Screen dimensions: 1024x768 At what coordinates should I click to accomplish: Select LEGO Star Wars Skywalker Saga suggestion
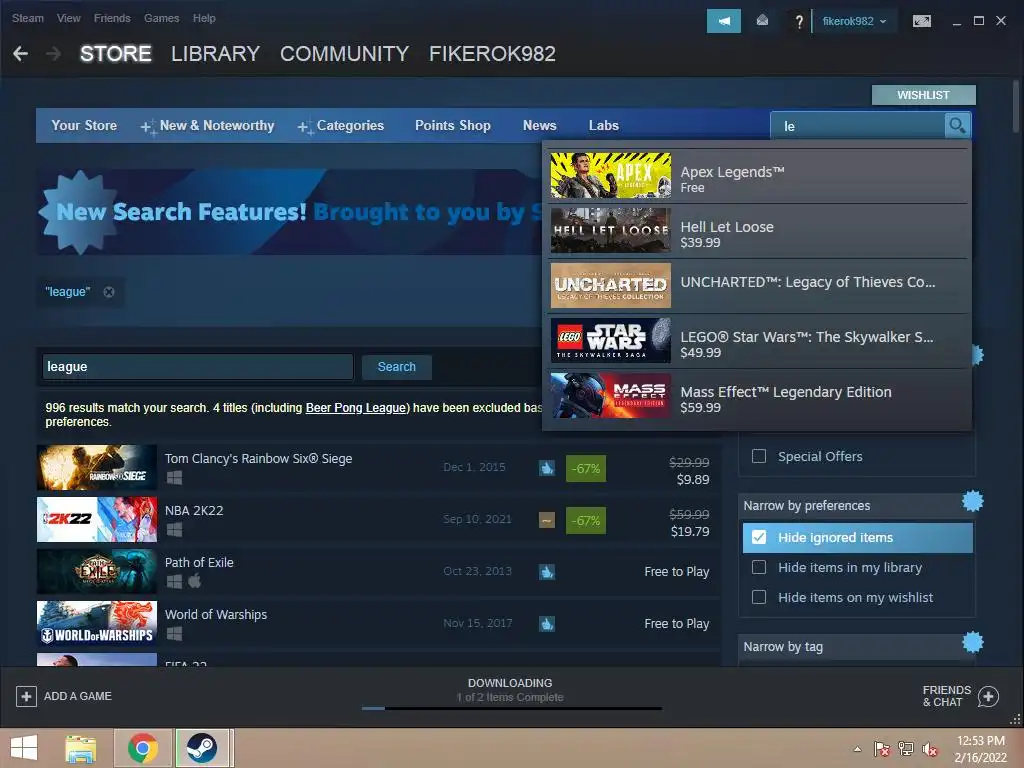[x=758, y=341]
